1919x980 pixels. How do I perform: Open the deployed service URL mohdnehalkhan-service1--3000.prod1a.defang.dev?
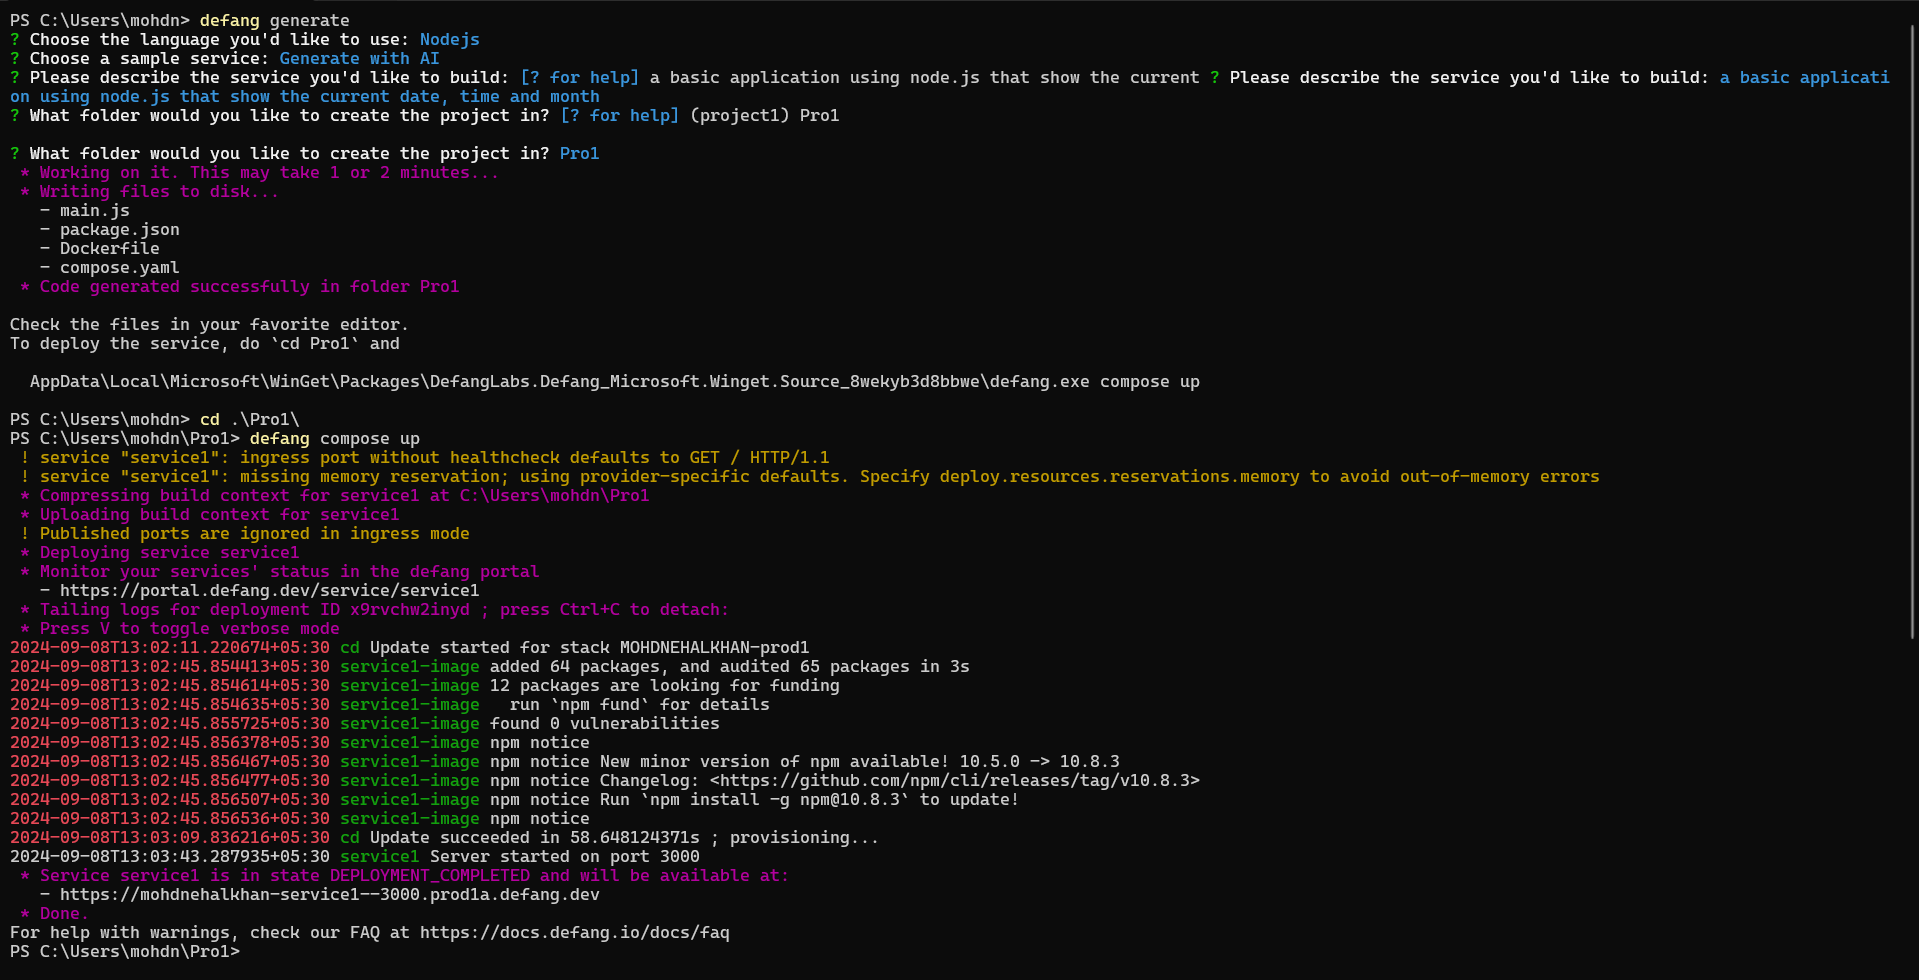330,894
